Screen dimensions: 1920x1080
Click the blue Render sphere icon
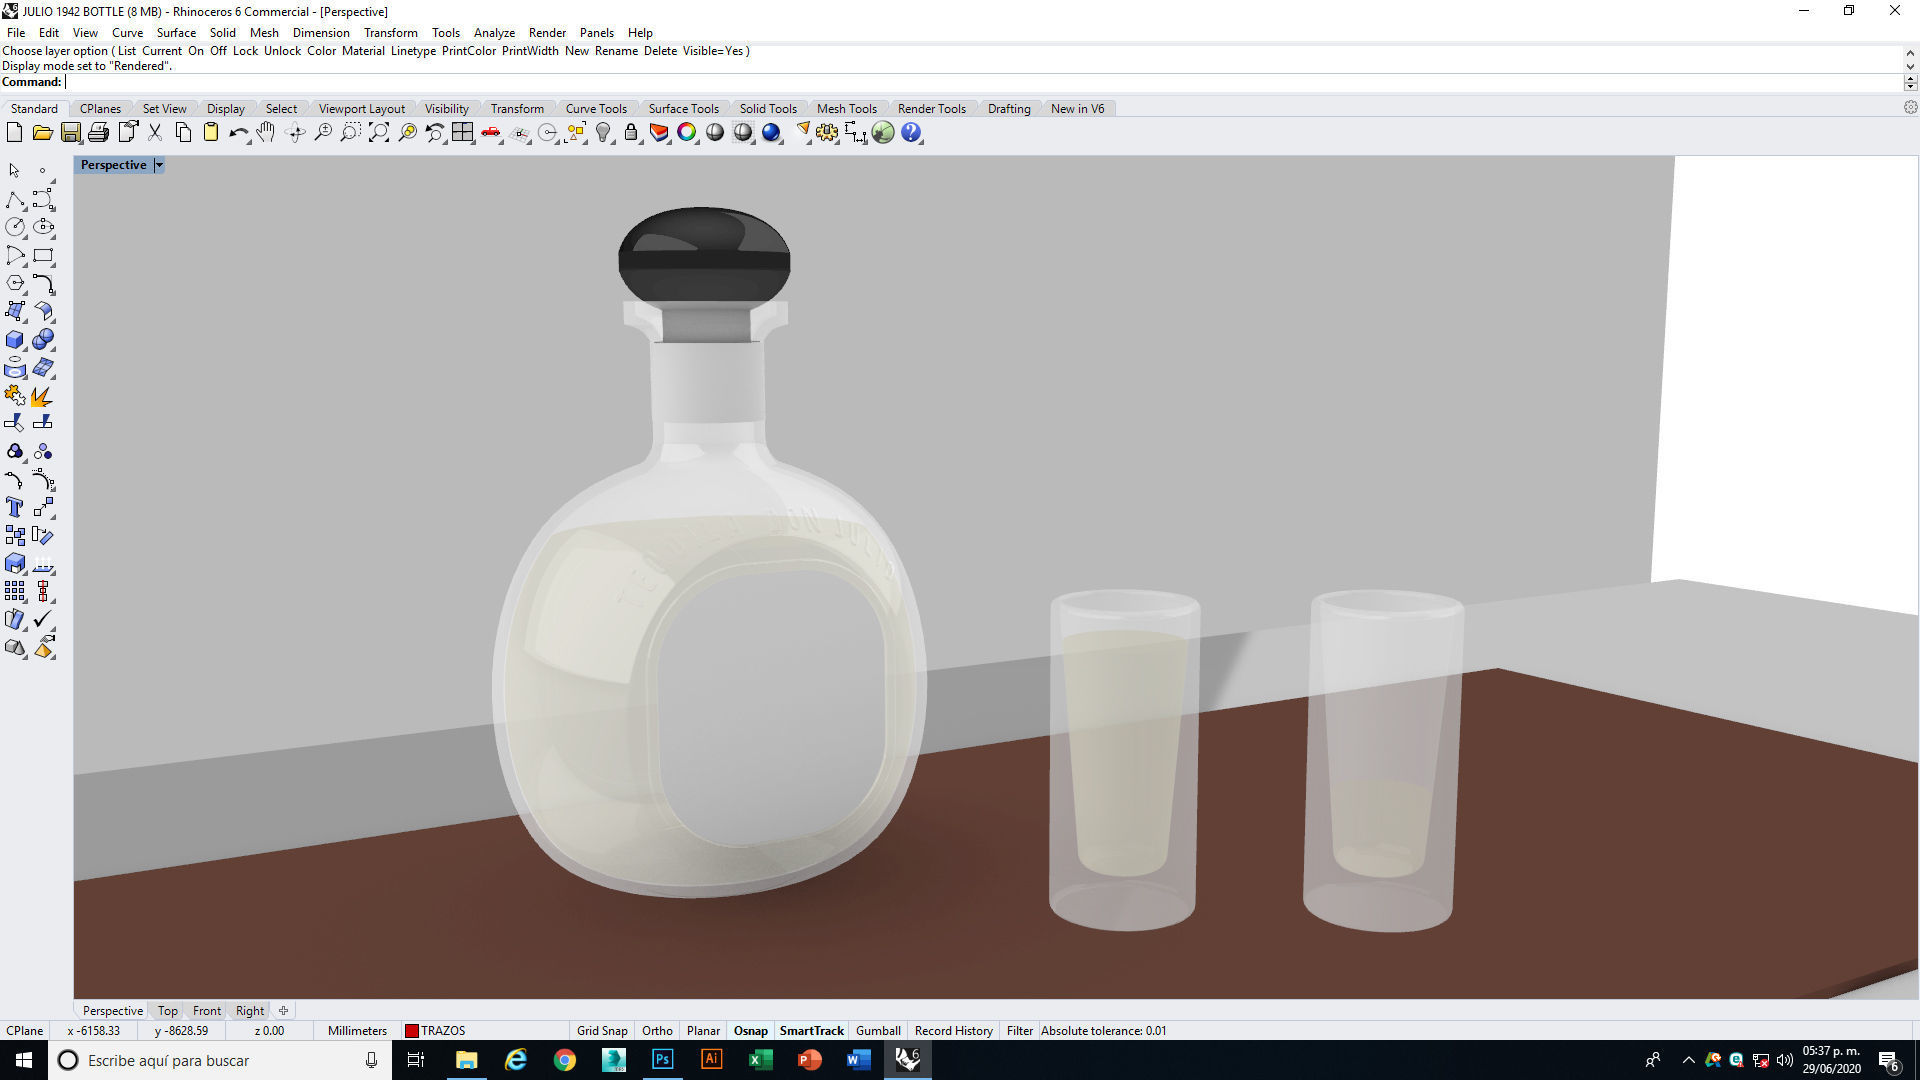coord(771,133)
